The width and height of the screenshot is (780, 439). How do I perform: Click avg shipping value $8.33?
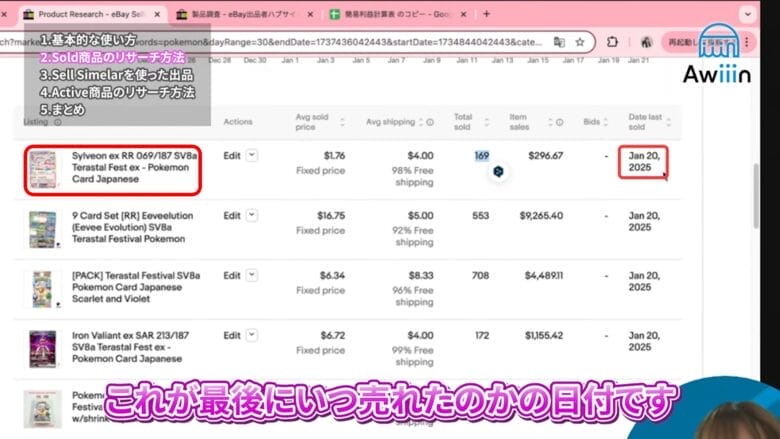[421, 276]
